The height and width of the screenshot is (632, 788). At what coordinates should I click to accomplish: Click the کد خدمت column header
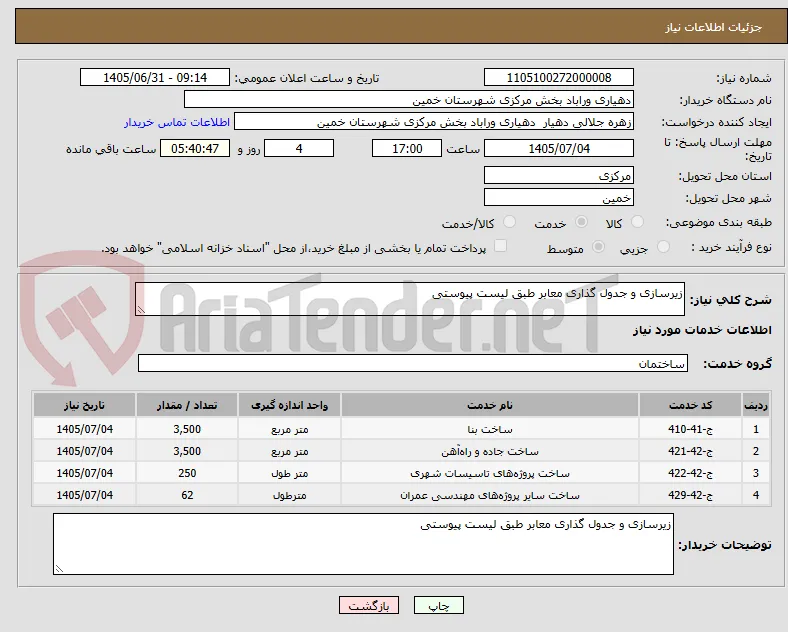[691, 405]
